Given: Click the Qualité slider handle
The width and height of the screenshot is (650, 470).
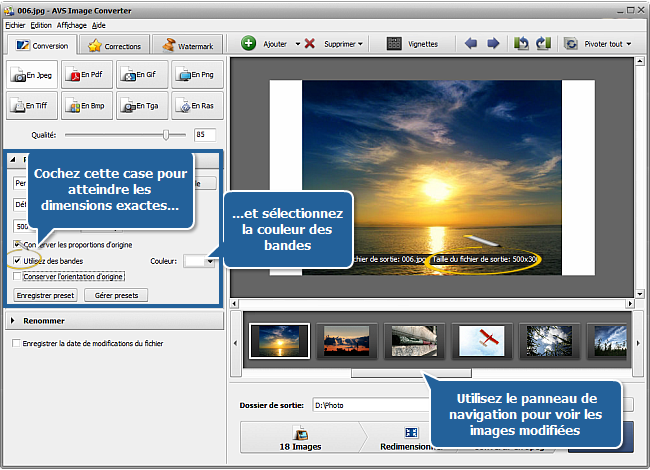Looking at the screenshot, I should click(166, 134).
